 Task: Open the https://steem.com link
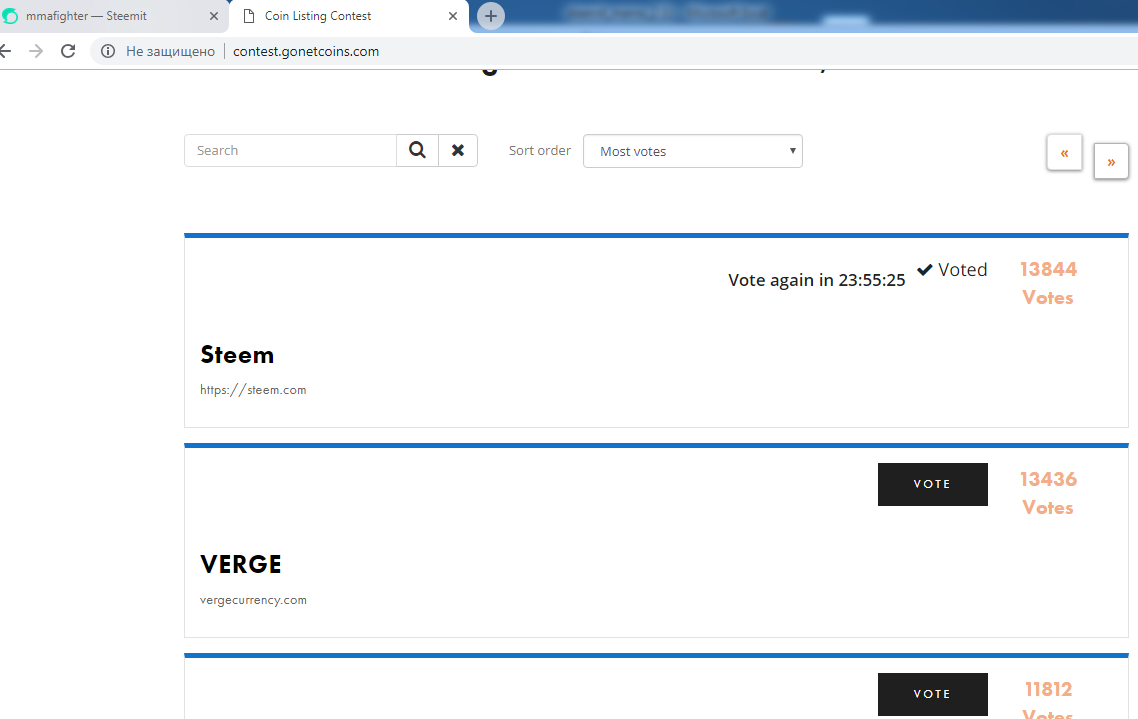coord(253,390)
